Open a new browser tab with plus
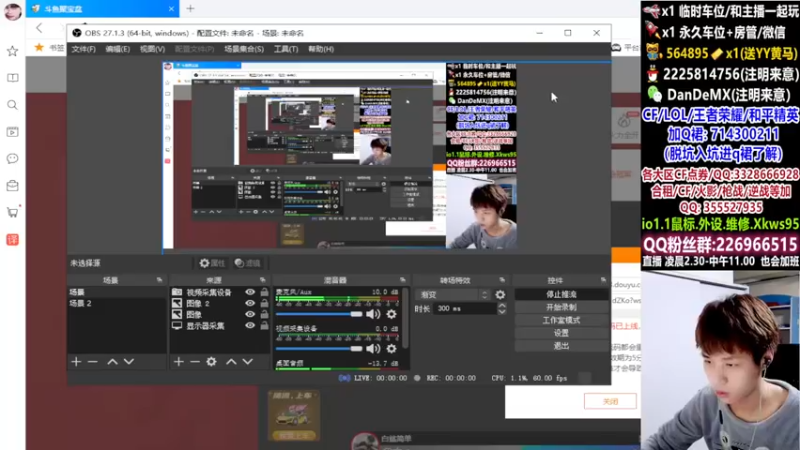Screen dimensions: 800x450 click(190, 8)
